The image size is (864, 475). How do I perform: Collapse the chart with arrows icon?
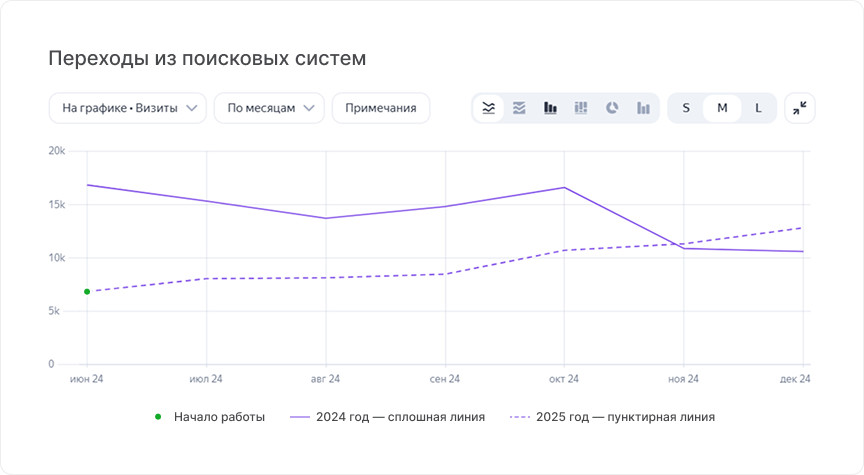[x=800, y=108]
